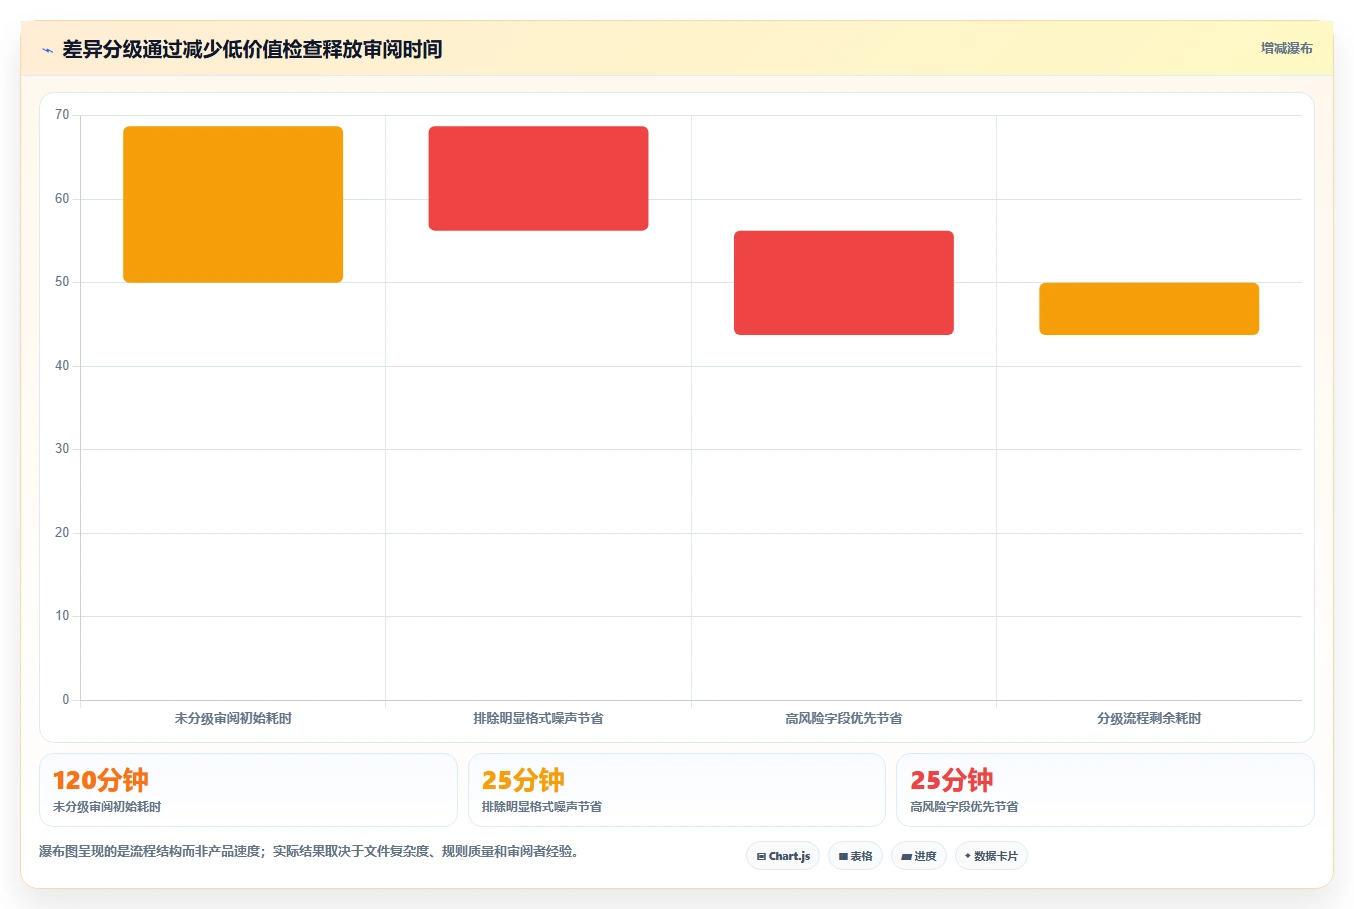1354x909 pixels.
Task: Click the y-axis value 10
Action: 62,616
